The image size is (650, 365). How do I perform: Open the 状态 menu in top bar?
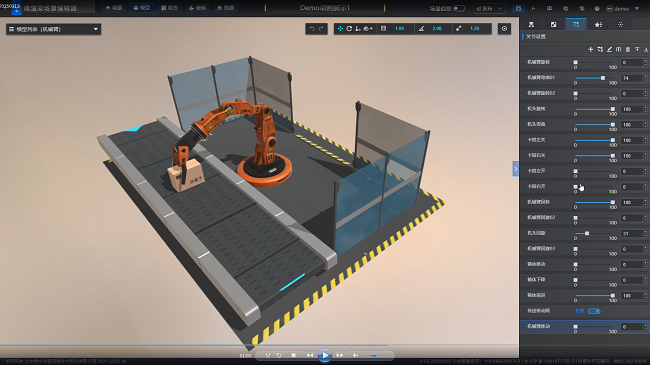pos(170,8)
